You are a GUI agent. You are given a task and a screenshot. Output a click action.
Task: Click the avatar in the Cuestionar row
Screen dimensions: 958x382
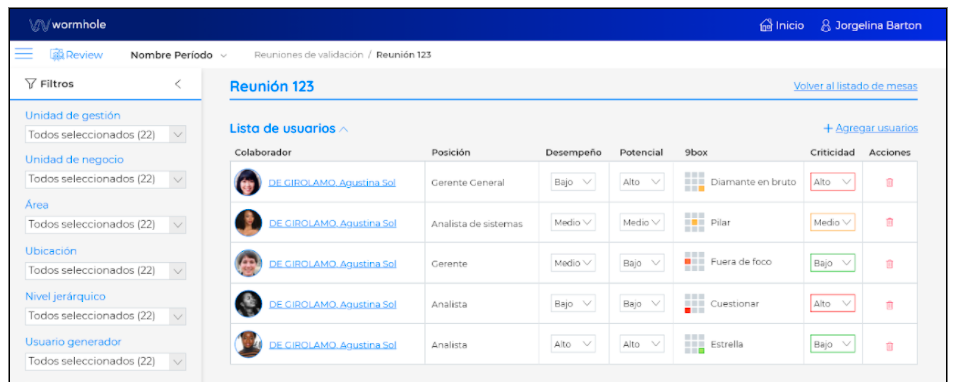tap(248, 304)
